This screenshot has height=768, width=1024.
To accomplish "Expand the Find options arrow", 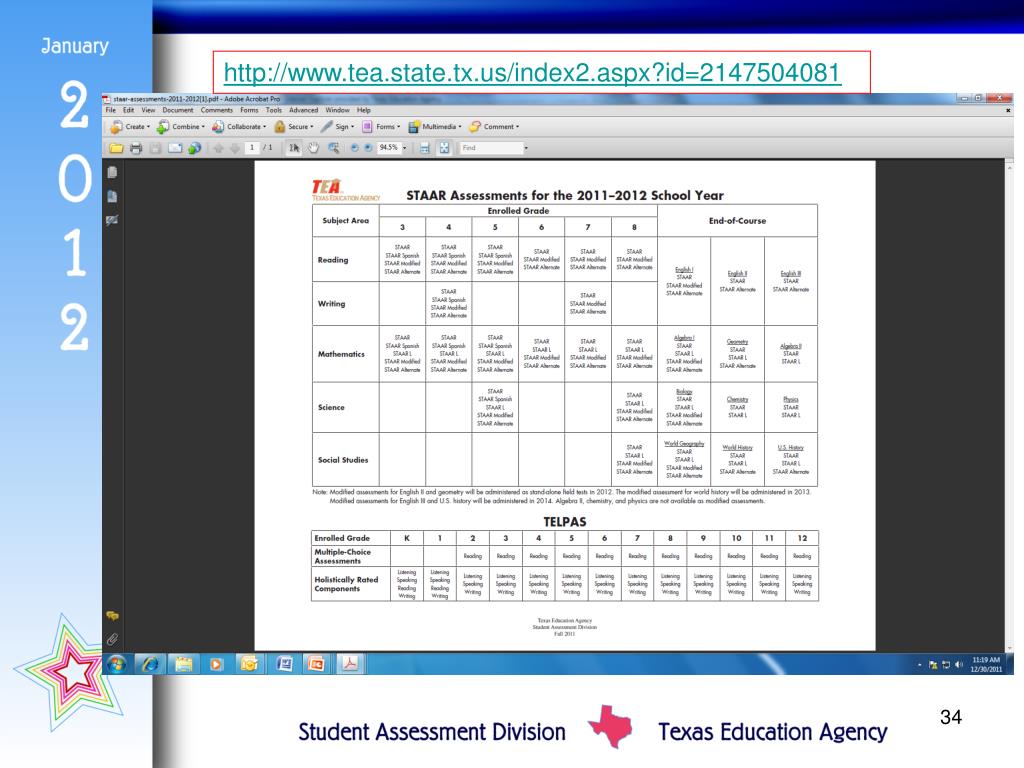I will coord(526,148).
